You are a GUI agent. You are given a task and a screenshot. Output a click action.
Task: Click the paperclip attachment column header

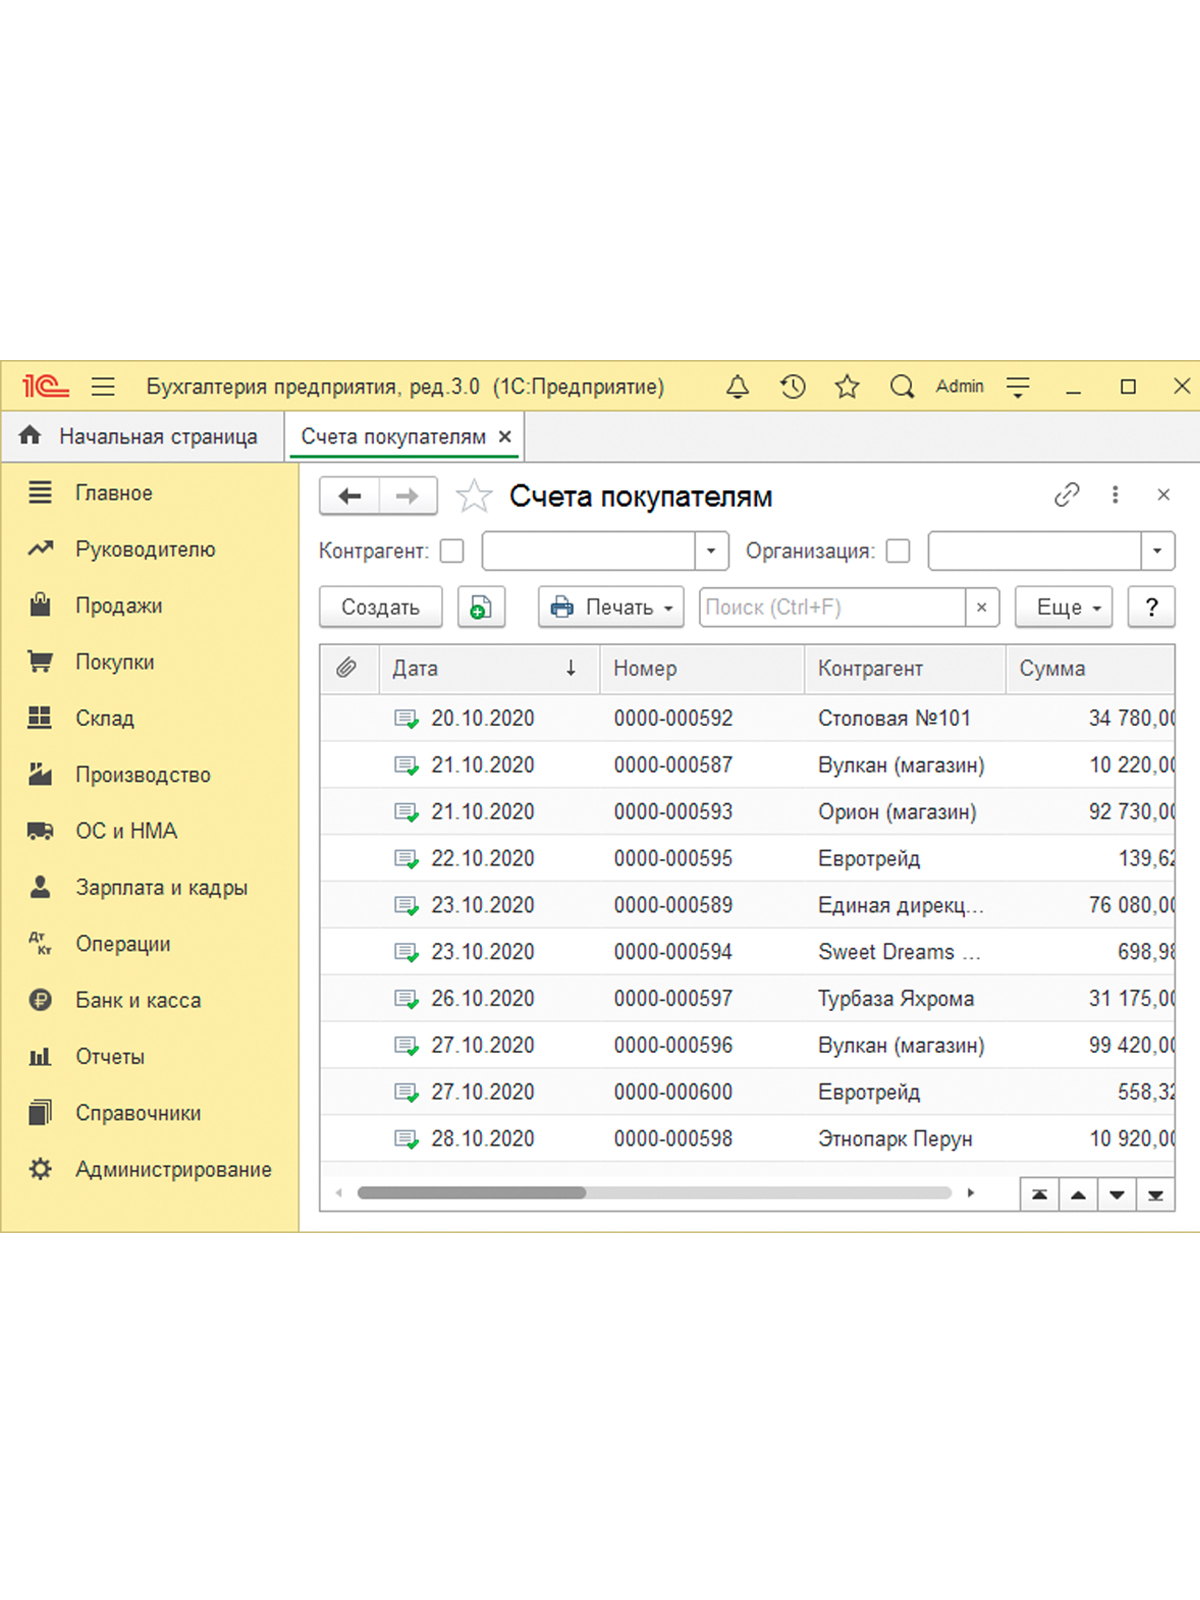(346, 668)
